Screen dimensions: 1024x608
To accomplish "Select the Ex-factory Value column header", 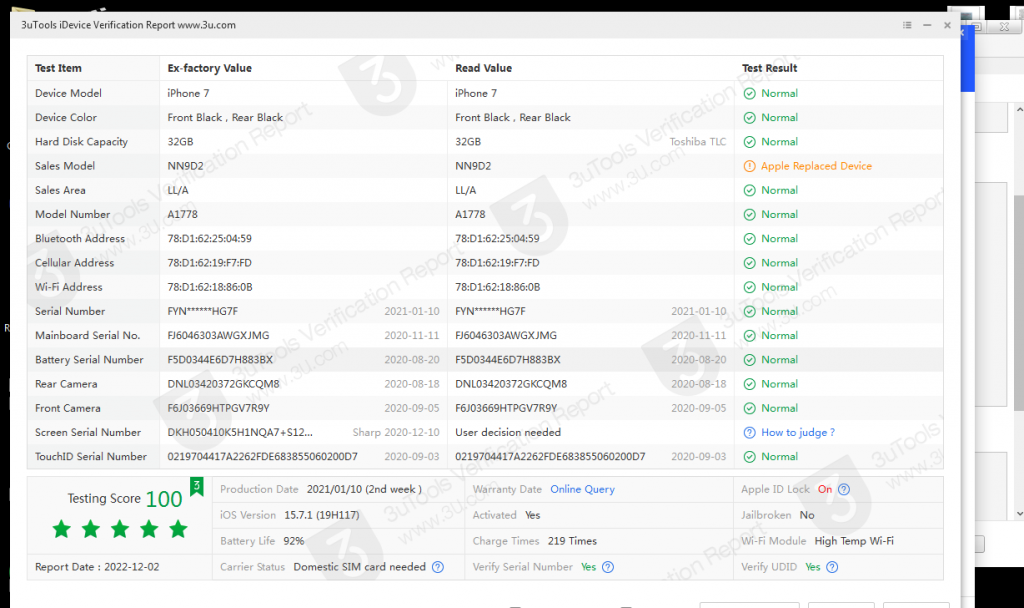I will pos(210,68).
